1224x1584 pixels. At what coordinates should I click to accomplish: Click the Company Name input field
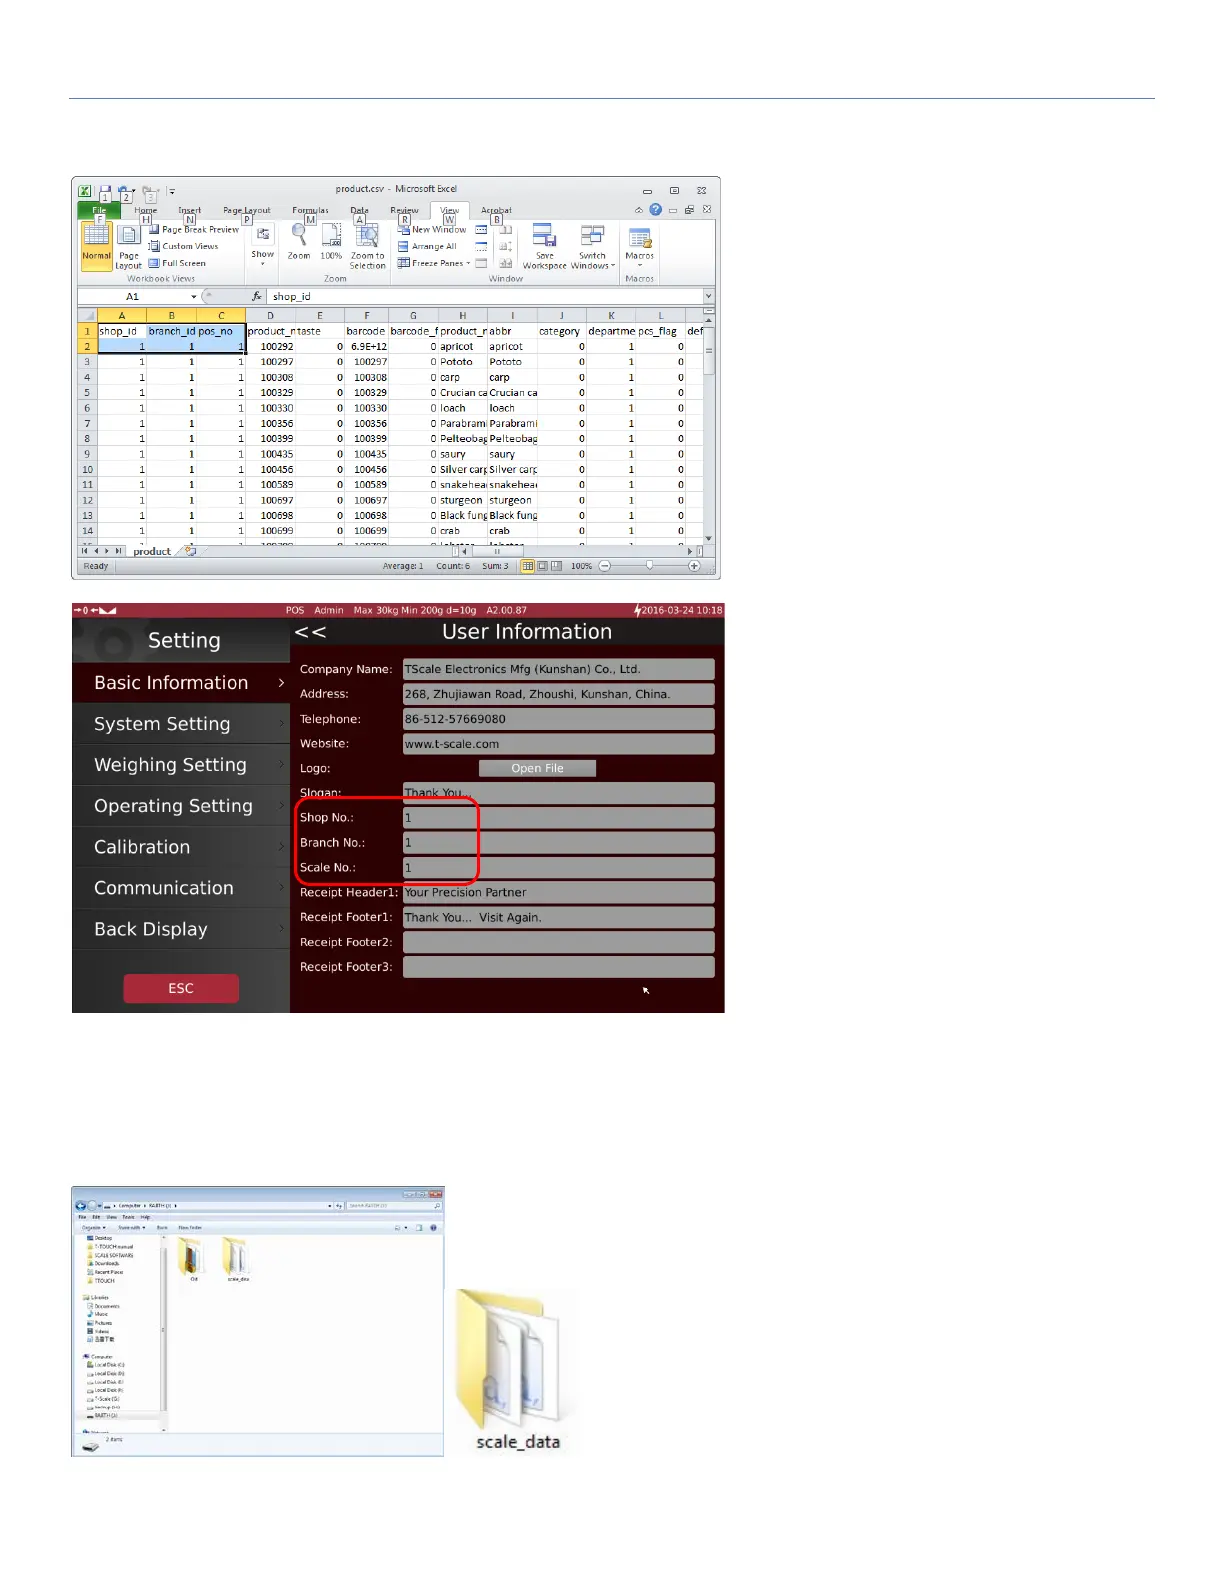(x=558, y=669)
